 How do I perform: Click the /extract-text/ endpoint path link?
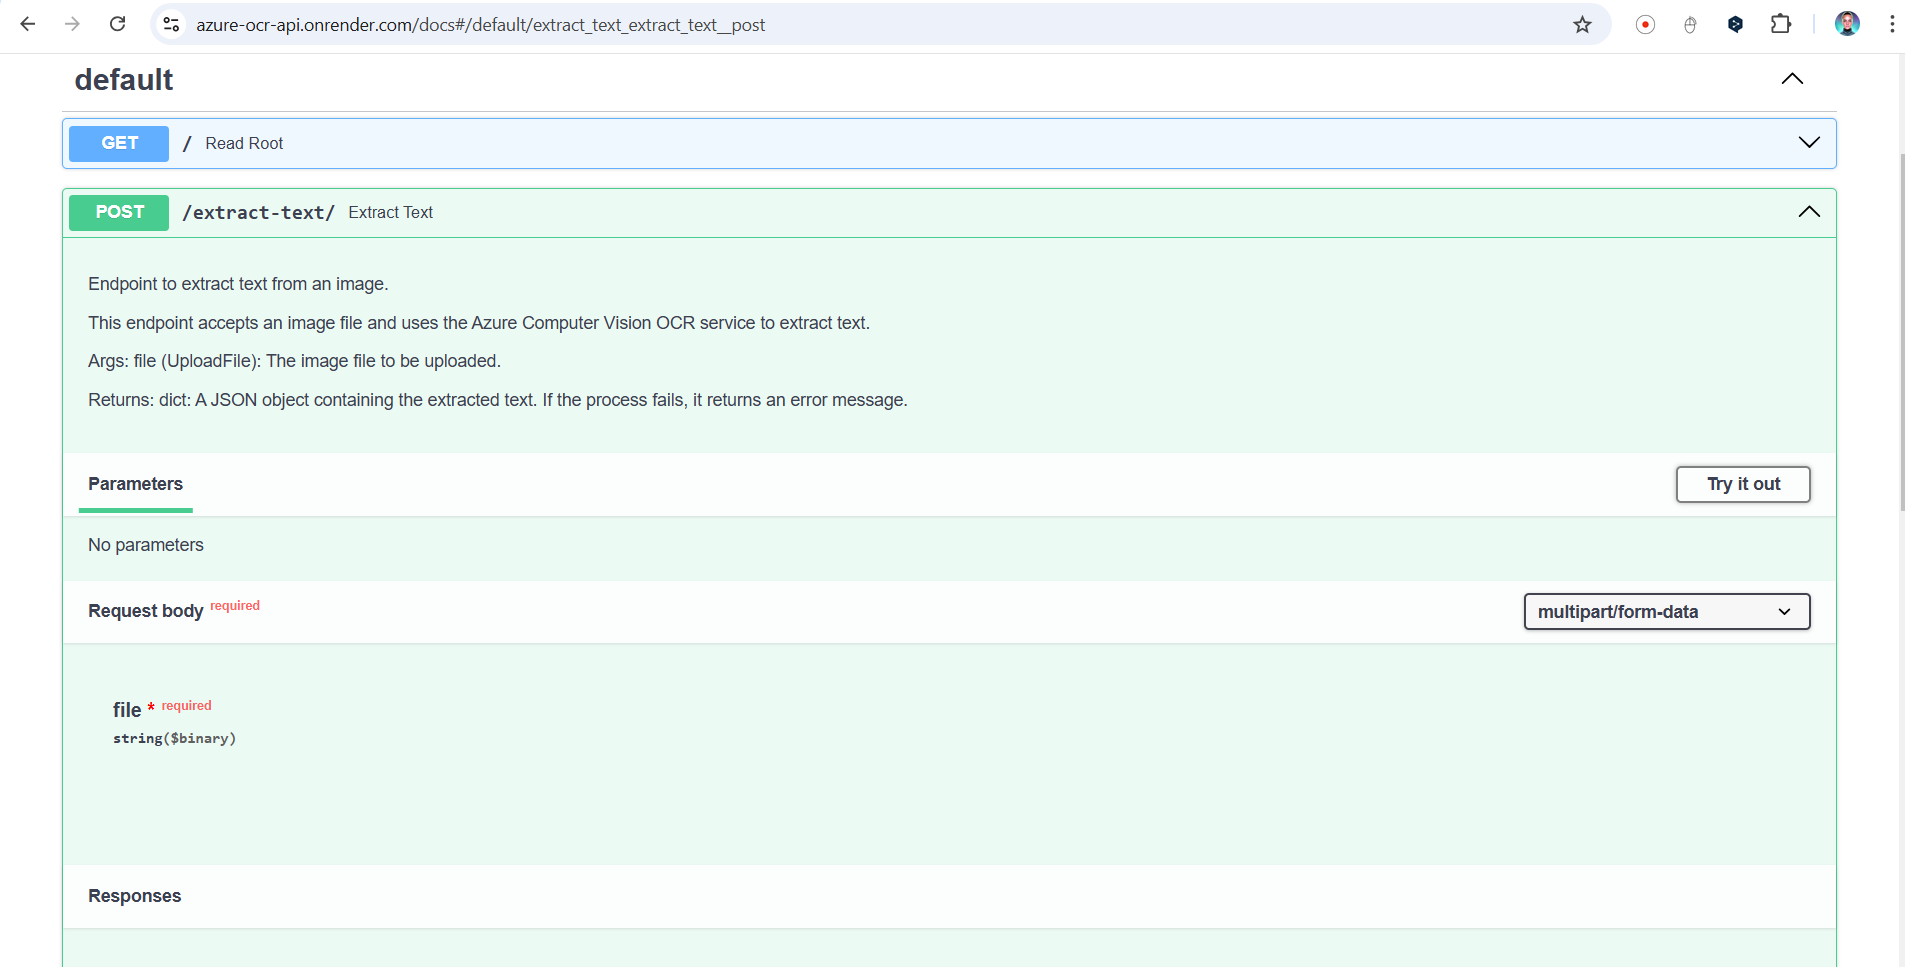pyautogui.click(x=258, y=213)
